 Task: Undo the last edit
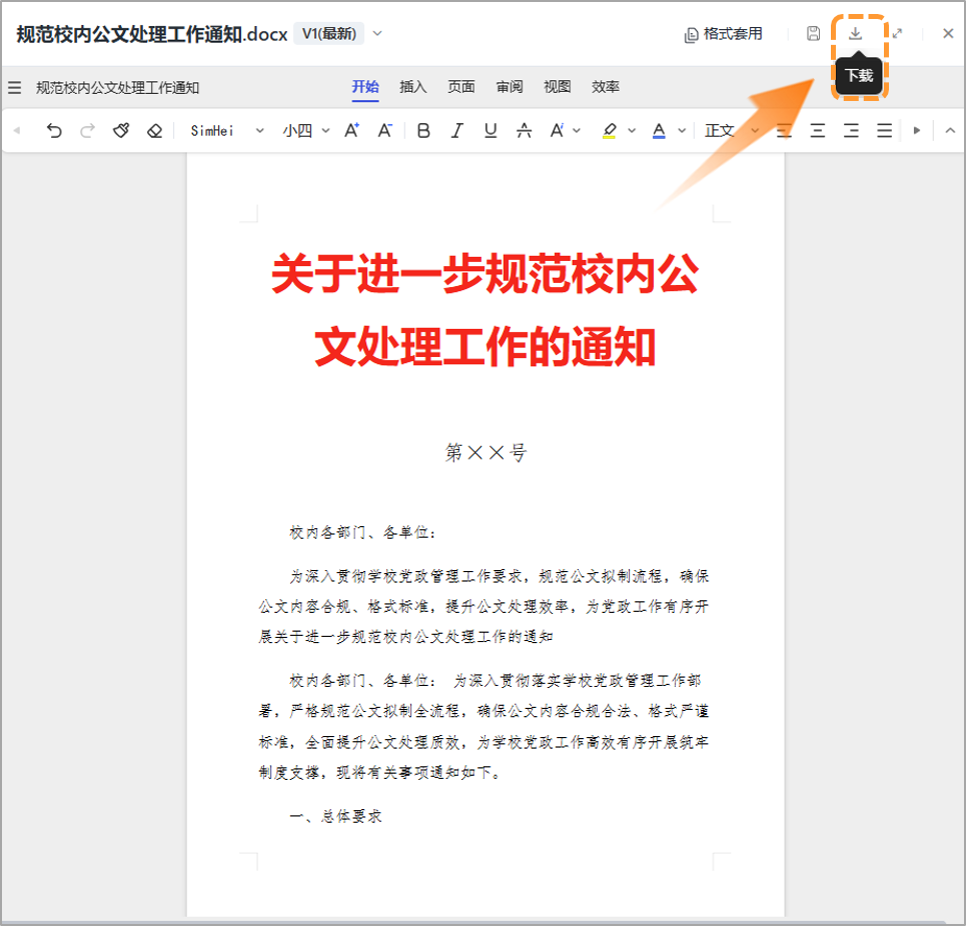click(x=55, y=130)
